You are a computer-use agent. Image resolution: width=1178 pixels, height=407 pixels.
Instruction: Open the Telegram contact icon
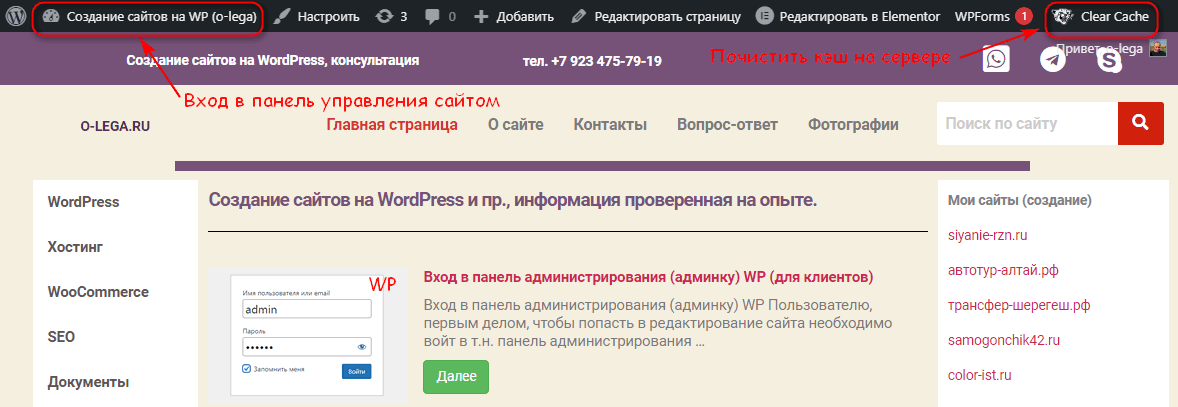coord(1053,59)
